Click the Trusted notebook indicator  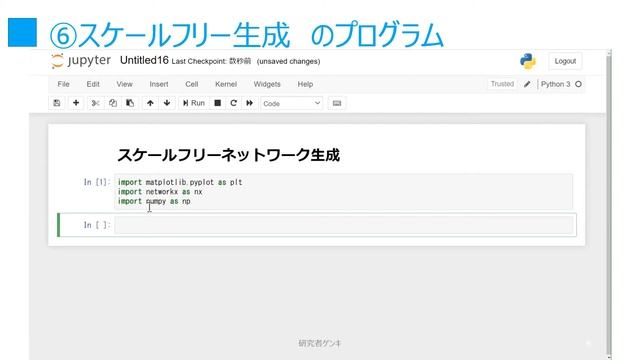(x=502, y=84)
